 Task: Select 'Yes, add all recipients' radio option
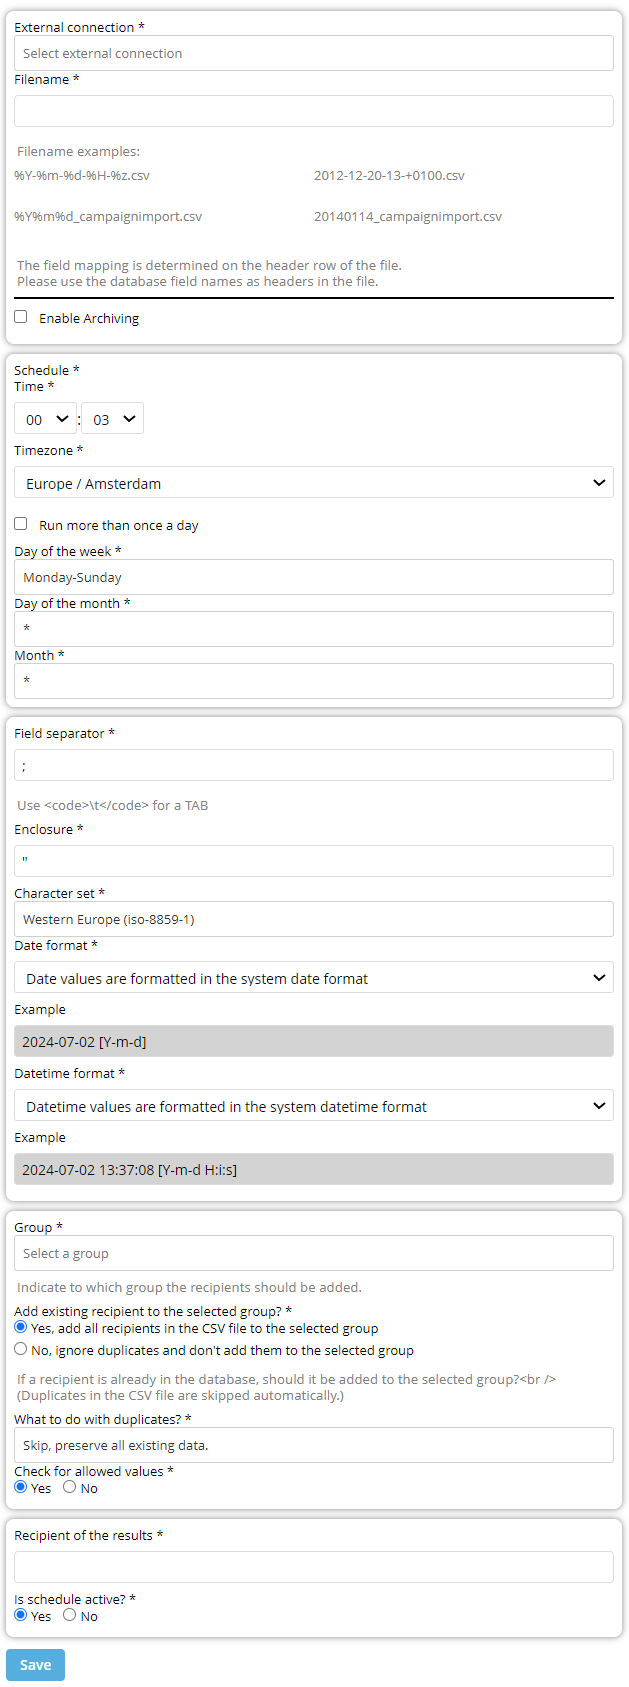[21, 1327]
